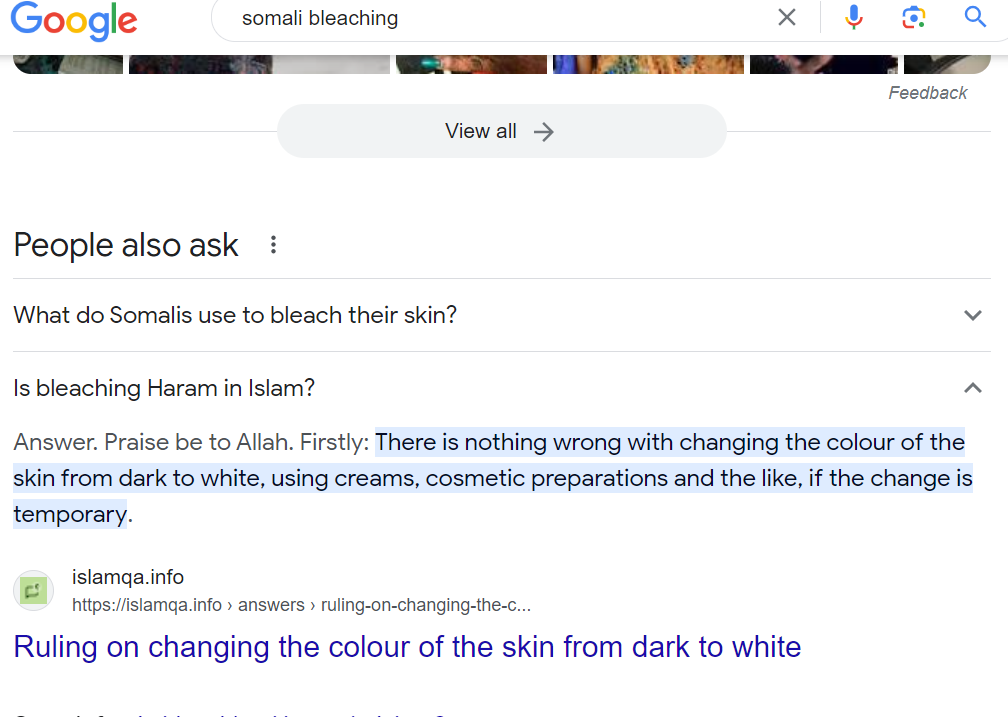Click the islamqa.info site name
This screenshot has width=1008, height=717.
(128, 577)
